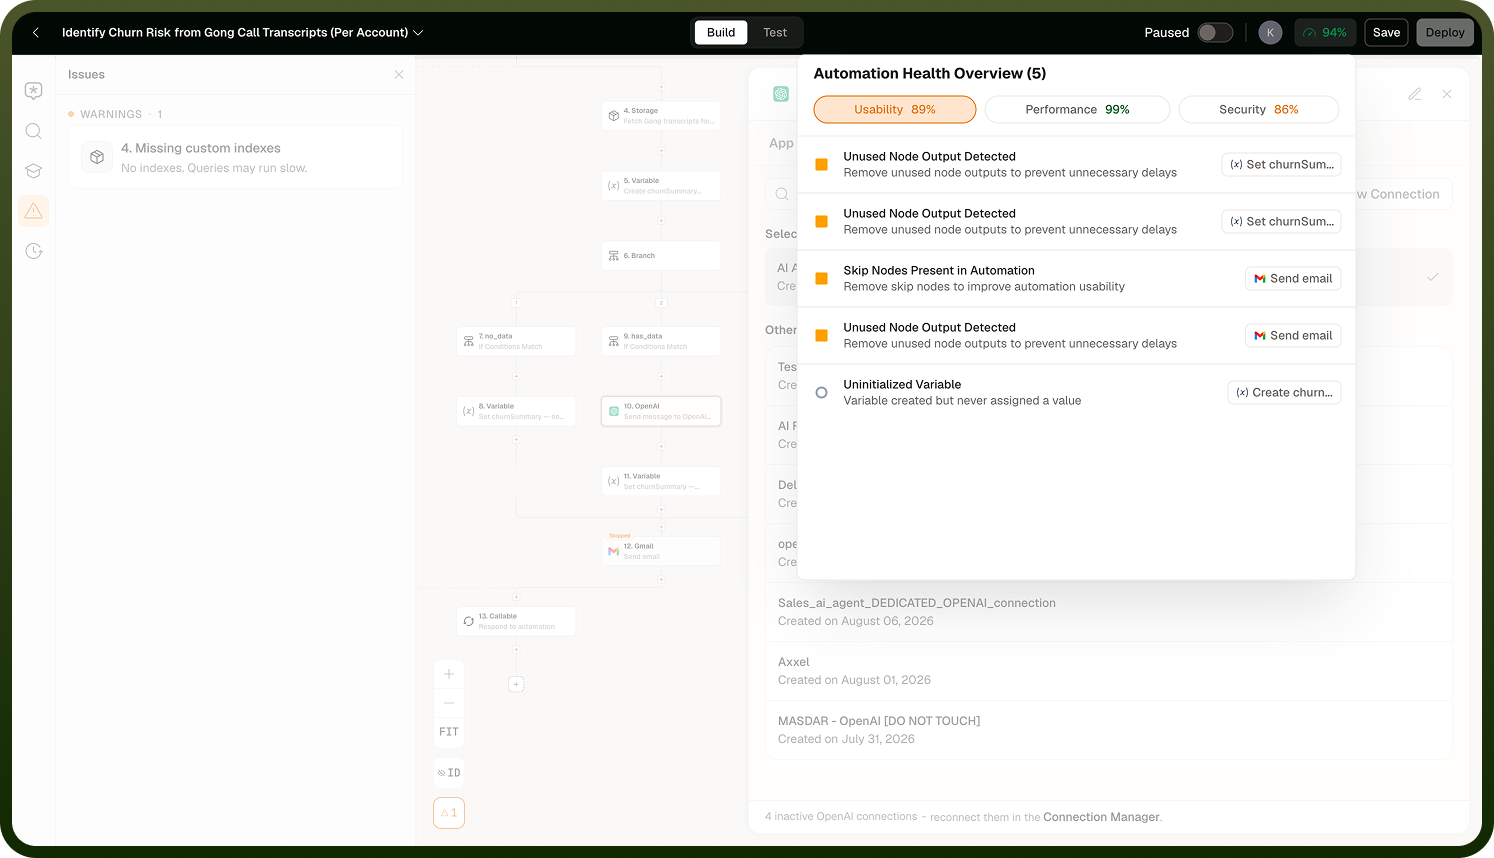Select the 13. Callable node on canvas
Image resolution: width=1494 pixels, height=858 pixels.
516,621
